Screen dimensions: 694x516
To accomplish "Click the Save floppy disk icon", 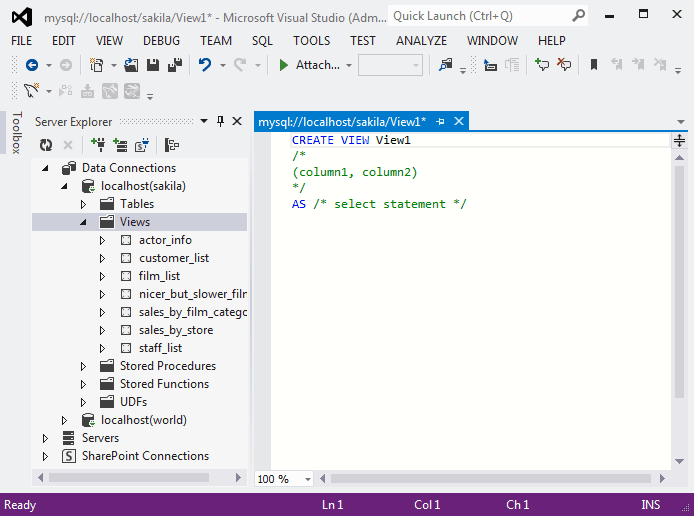I will 153,65.
